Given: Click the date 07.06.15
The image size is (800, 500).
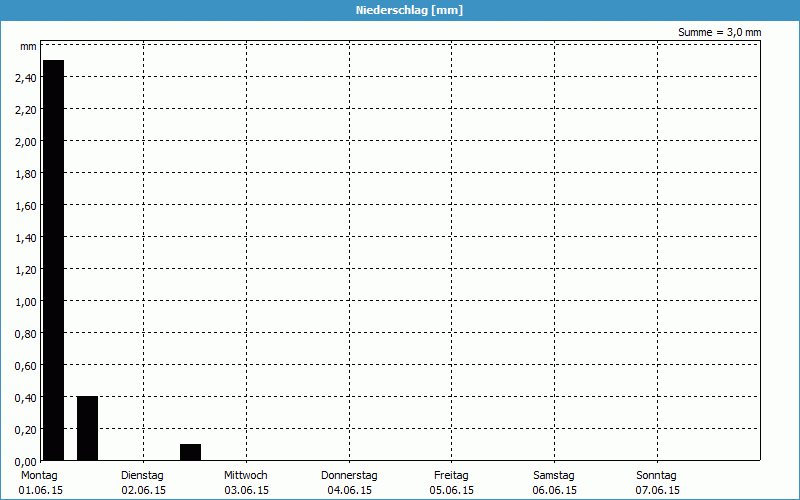Looking at the screenshot, I should [x=658, y=490].
